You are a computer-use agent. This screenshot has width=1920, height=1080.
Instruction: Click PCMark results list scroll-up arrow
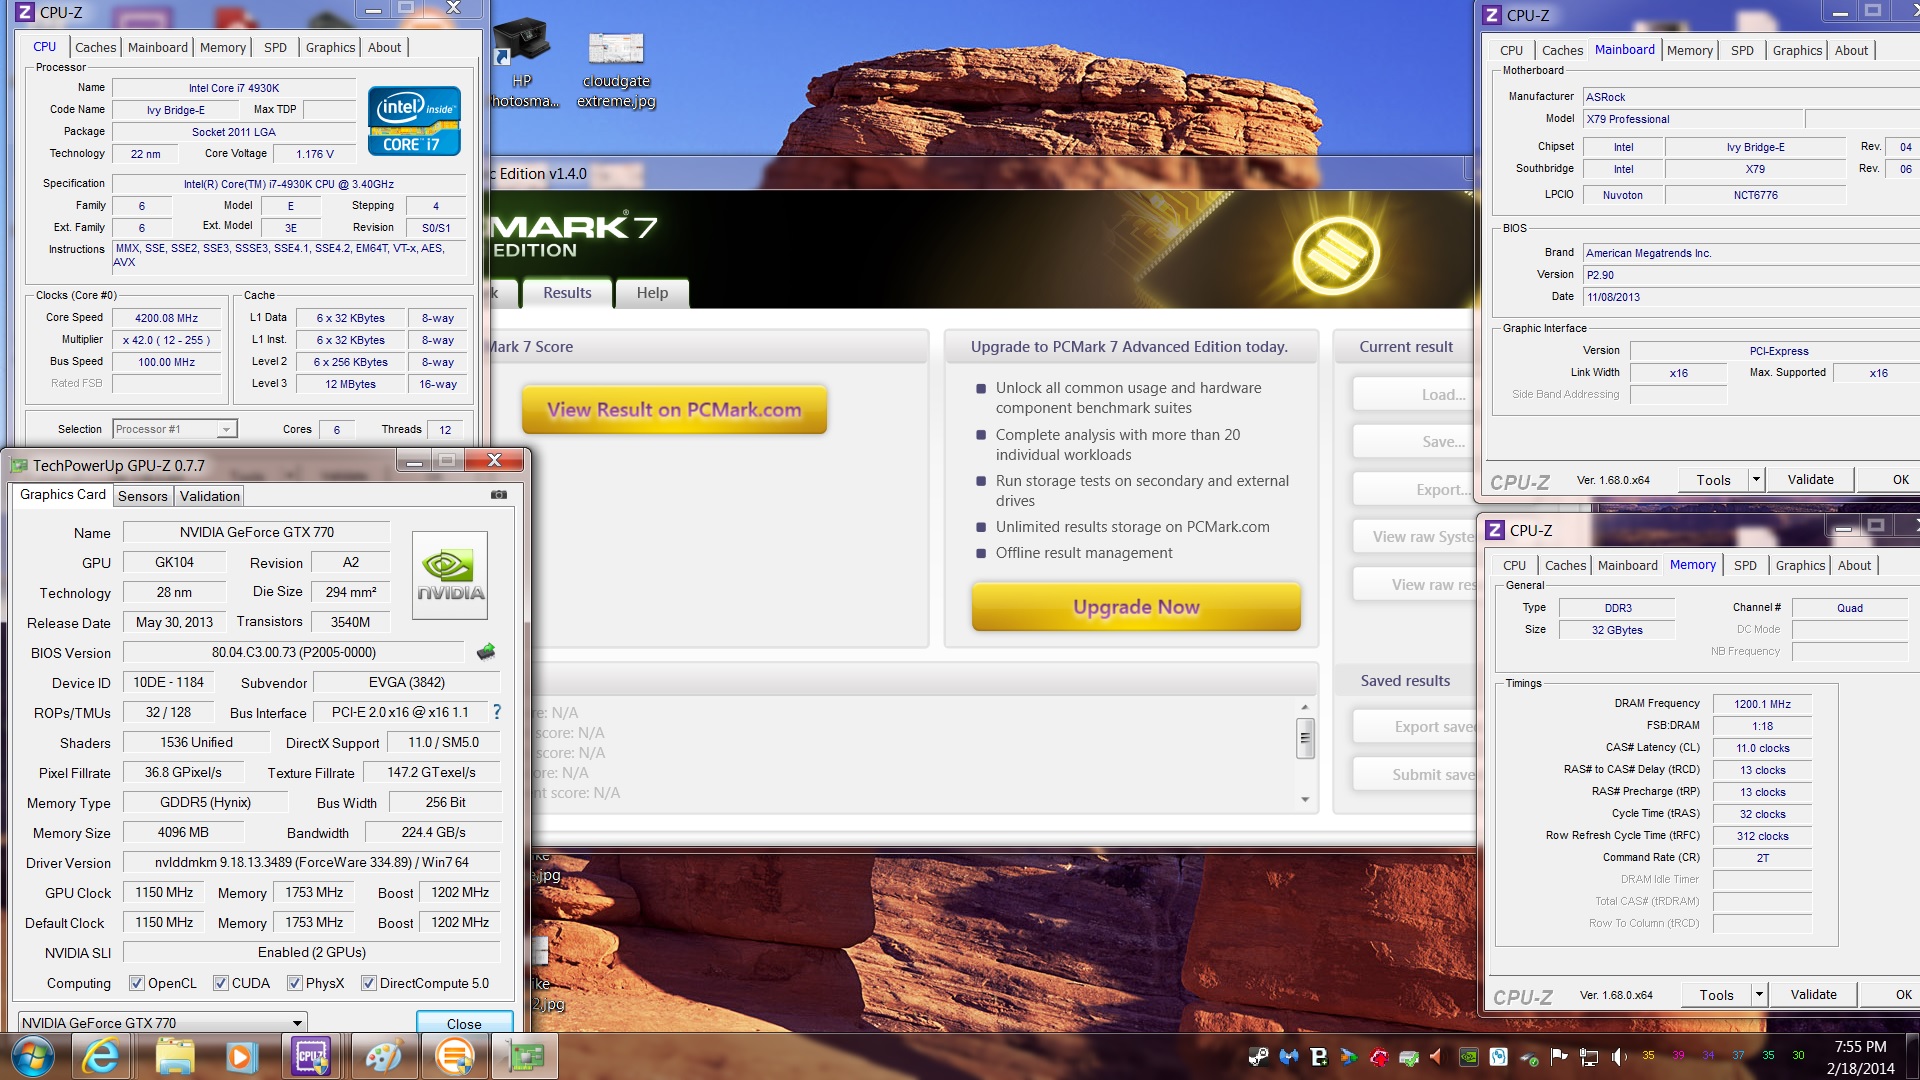pos(1305,707)
